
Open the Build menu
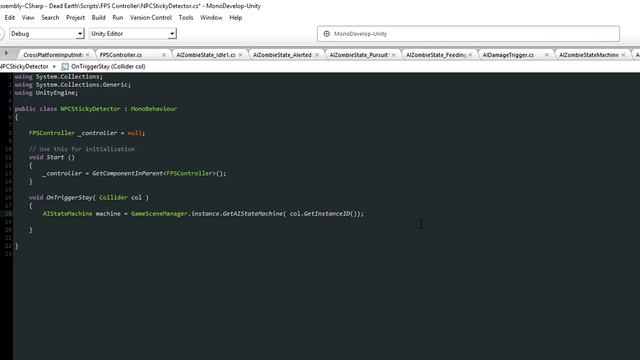click(98, 18)
